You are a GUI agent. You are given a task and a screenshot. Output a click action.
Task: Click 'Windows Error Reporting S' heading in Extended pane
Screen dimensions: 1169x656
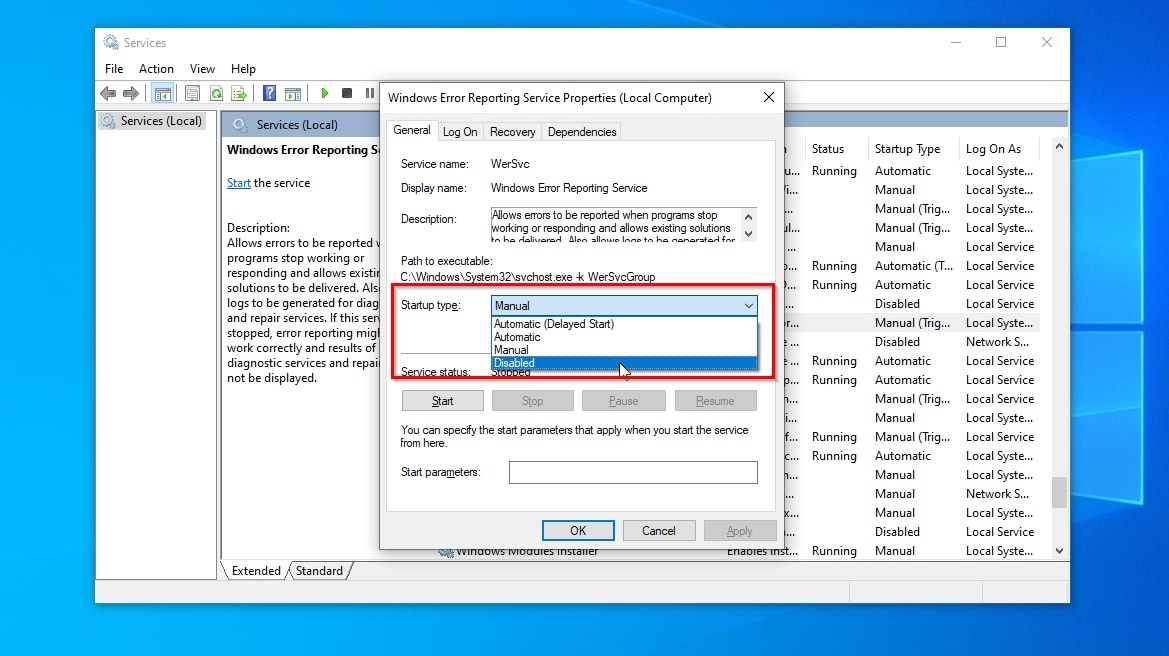coord(303,150)
